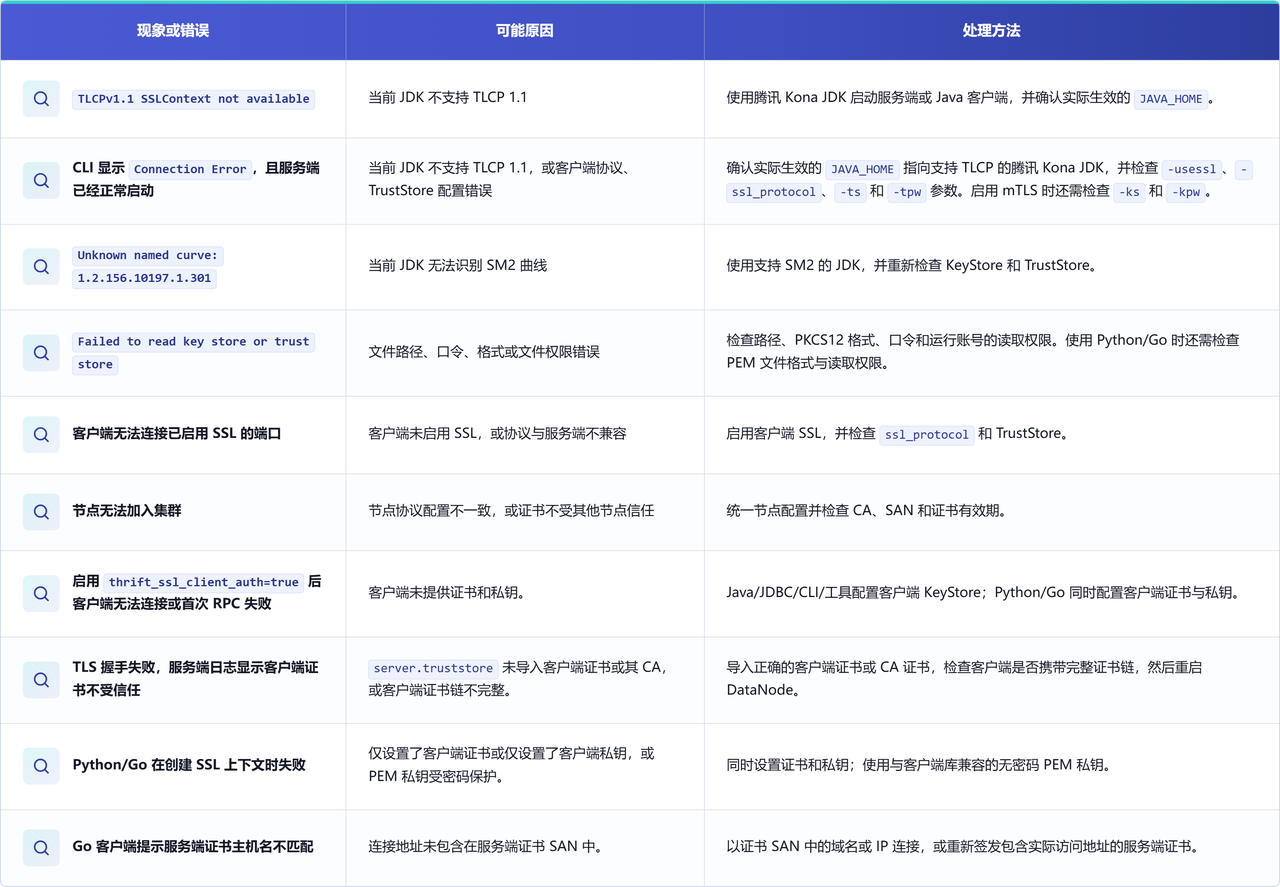1280x887 pixels.
Task: Click the search icon beside TLCPv1.1 SSLContext error
Action: (41, 99)
